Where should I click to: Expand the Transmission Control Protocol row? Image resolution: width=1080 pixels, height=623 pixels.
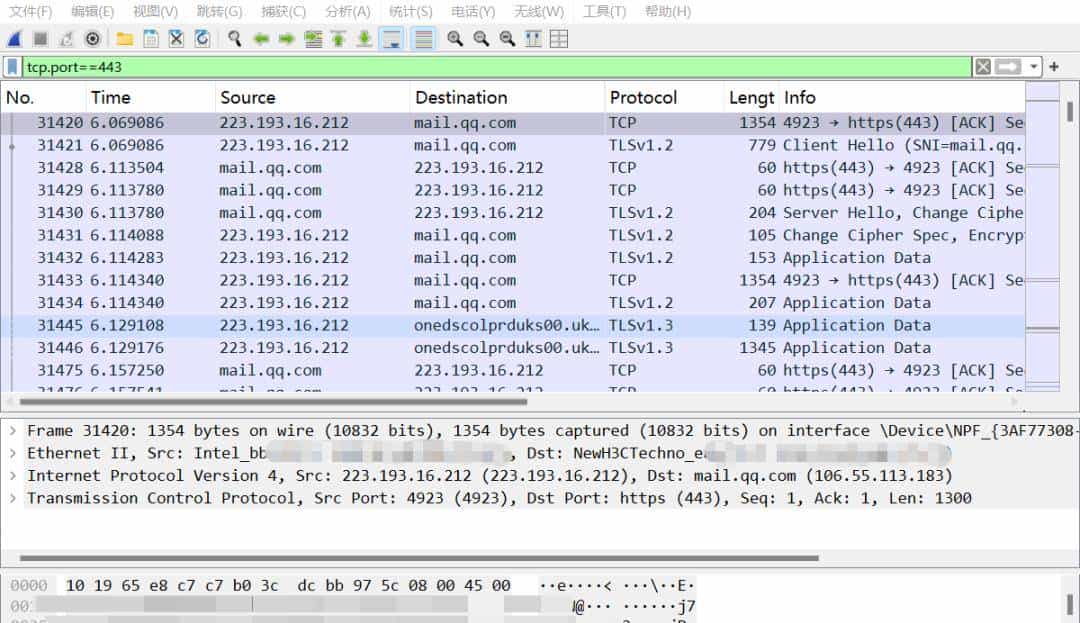(13, 498)
